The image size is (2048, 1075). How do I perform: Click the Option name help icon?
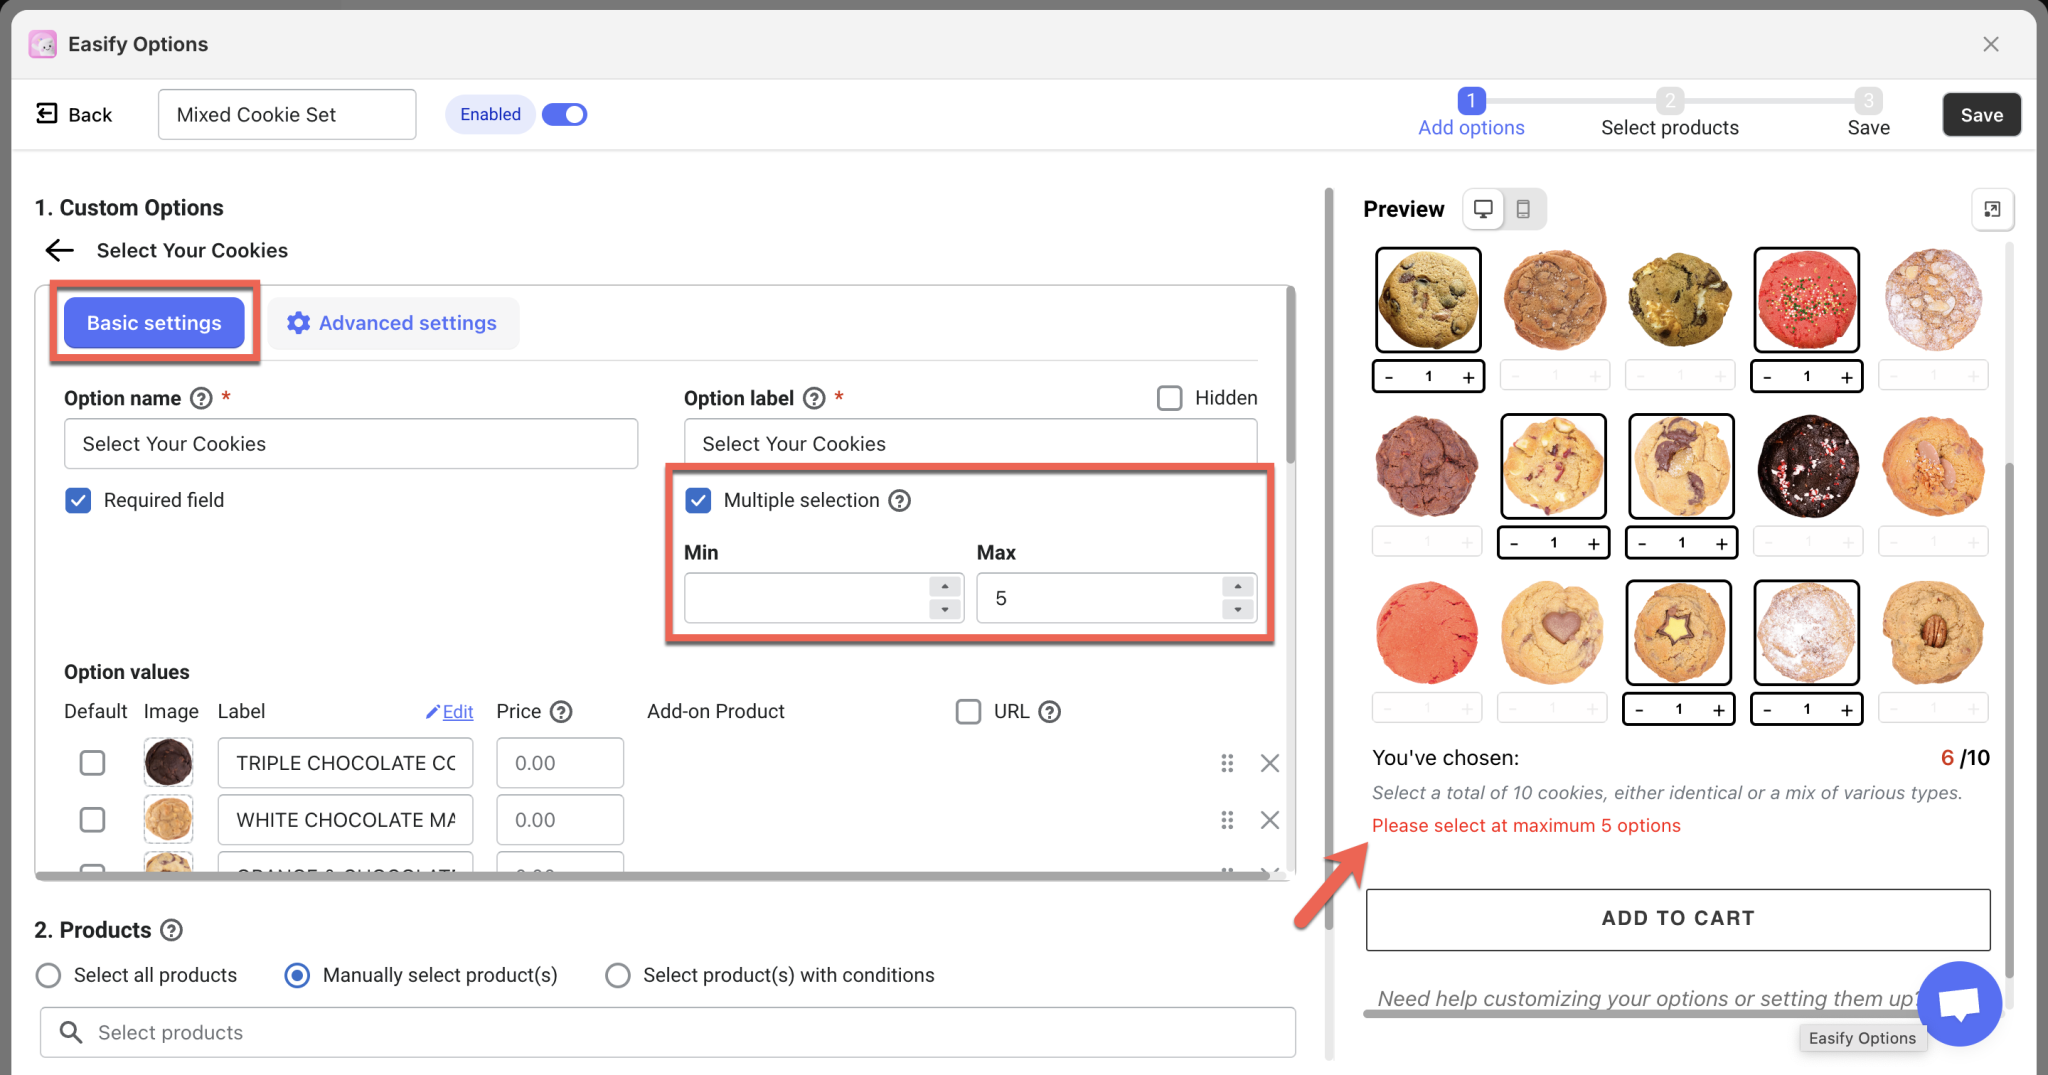click(201, 398)
